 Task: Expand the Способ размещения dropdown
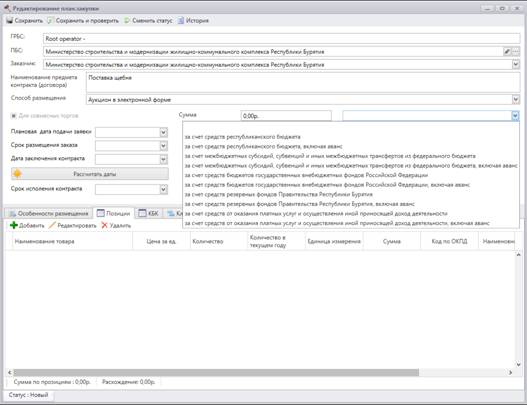pos(516,99)
